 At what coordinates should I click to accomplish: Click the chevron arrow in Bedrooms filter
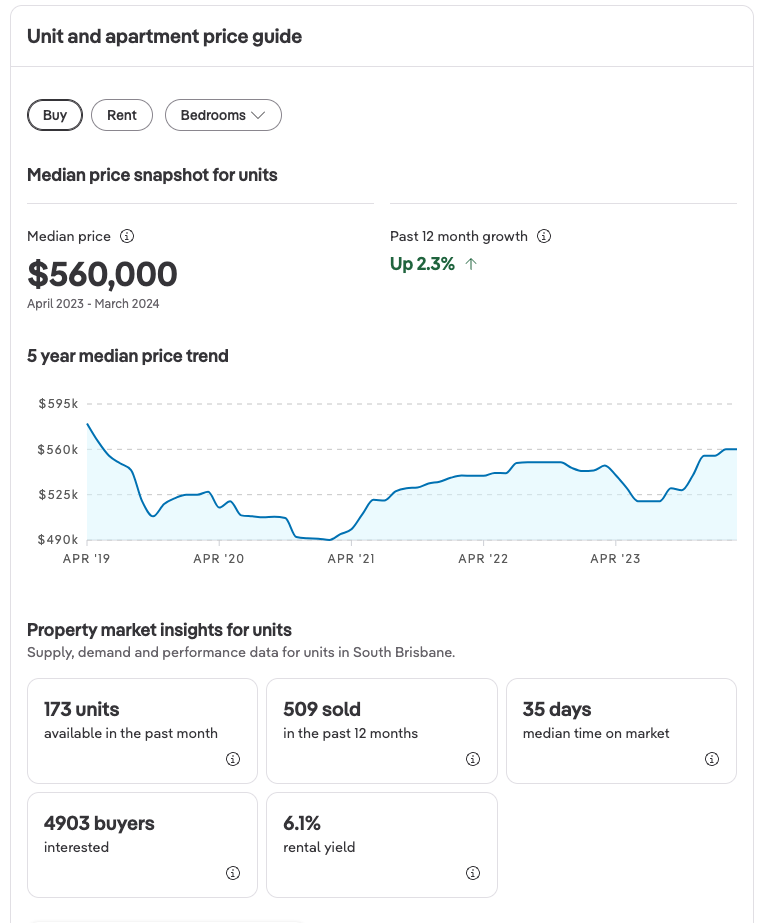point(258,116)
